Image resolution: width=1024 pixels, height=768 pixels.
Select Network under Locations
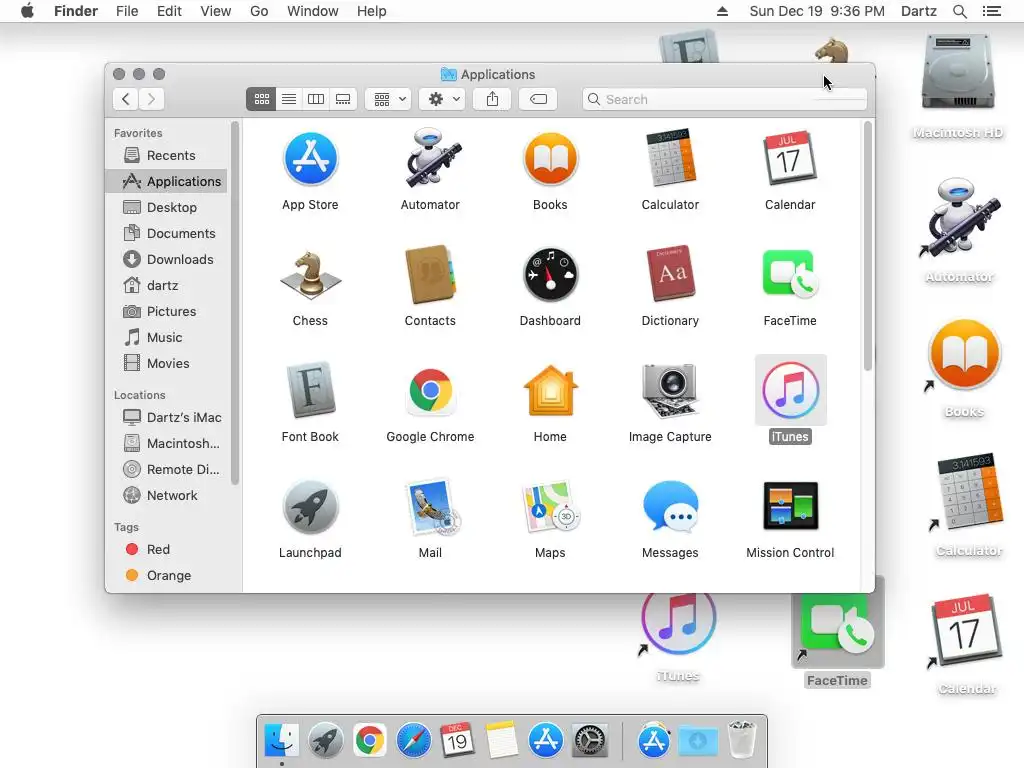pos(167,496)
